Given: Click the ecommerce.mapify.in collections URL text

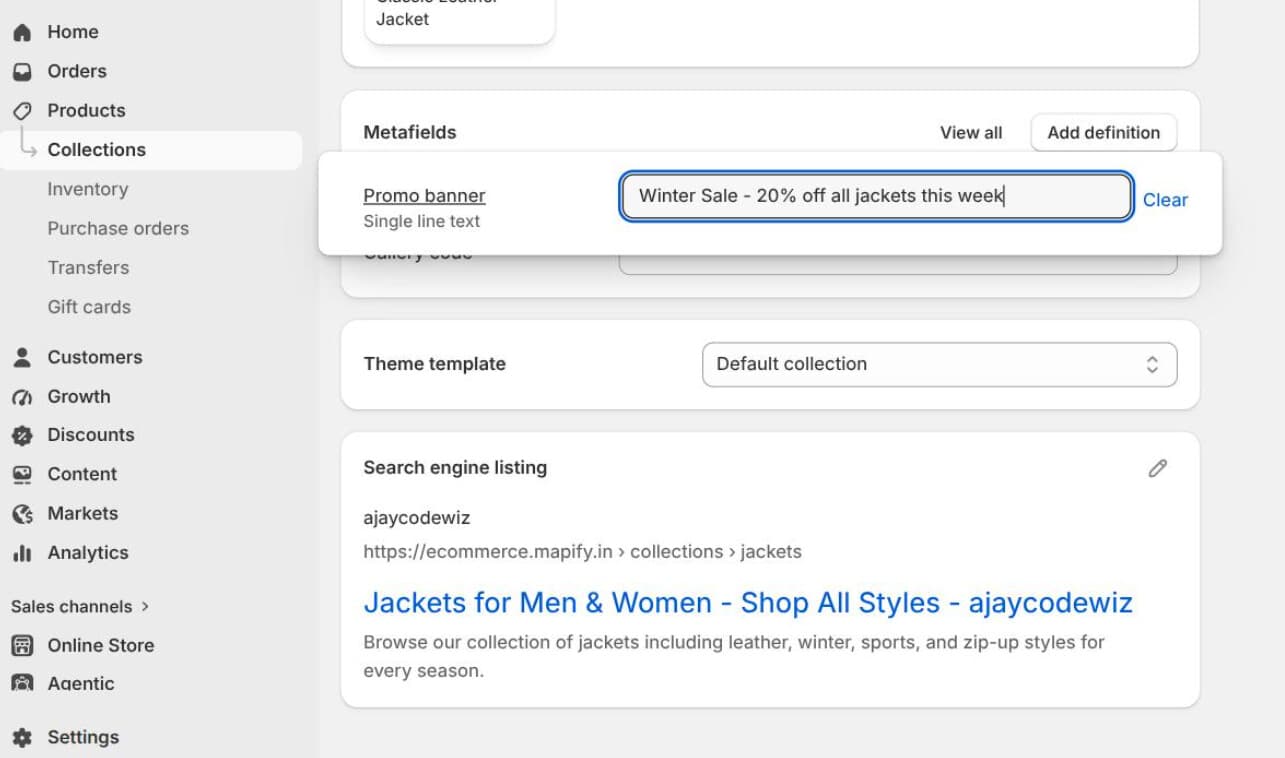Looking at the screenshot, I should (582, 552).
